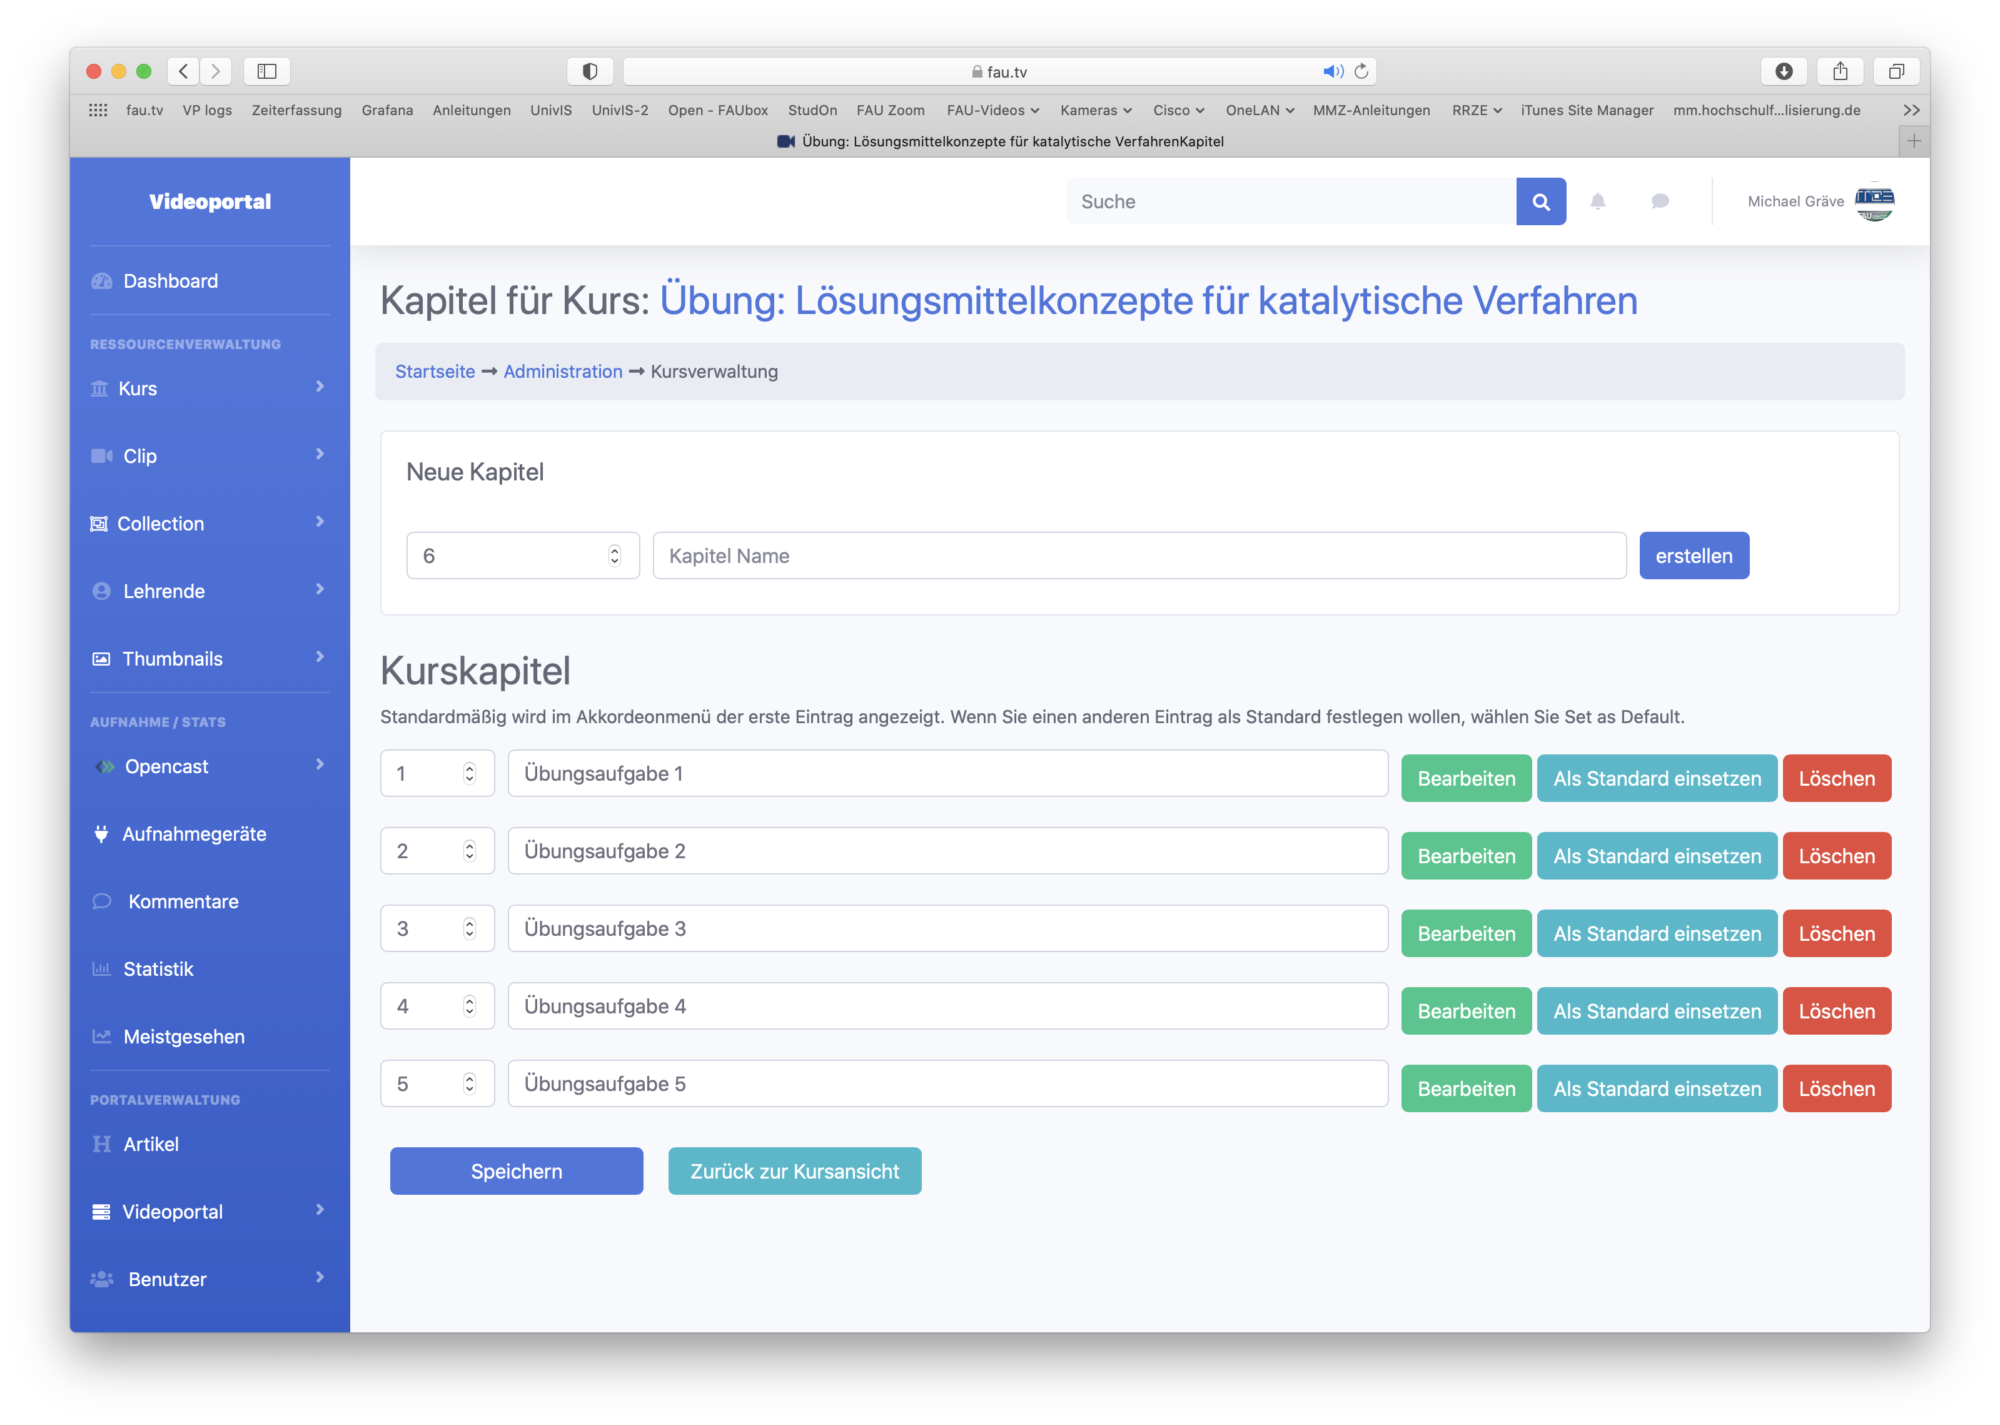Click the Safari sidebar toggle icon

(x=267, y=71)
